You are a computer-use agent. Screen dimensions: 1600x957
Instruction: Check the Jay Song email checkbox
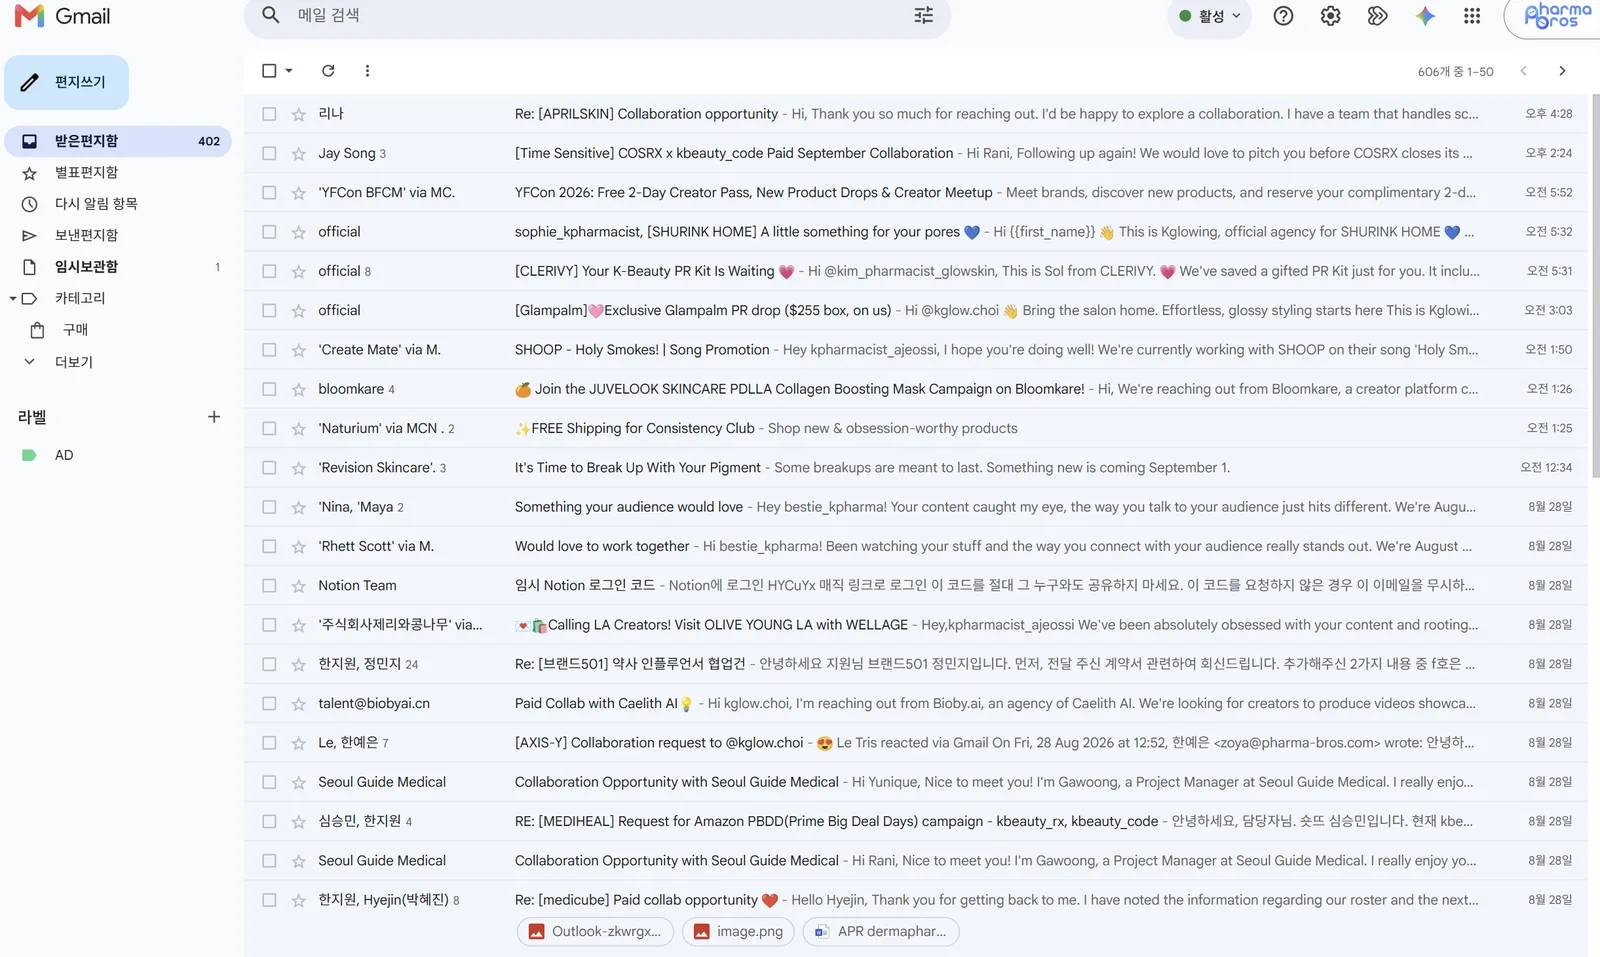tap(269, 153)
